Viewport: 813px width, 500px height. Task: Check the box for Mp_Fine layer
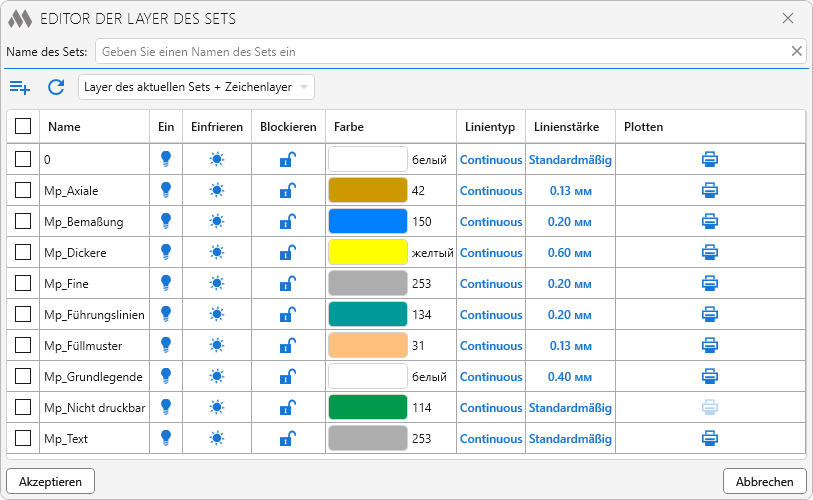(23, 284)
